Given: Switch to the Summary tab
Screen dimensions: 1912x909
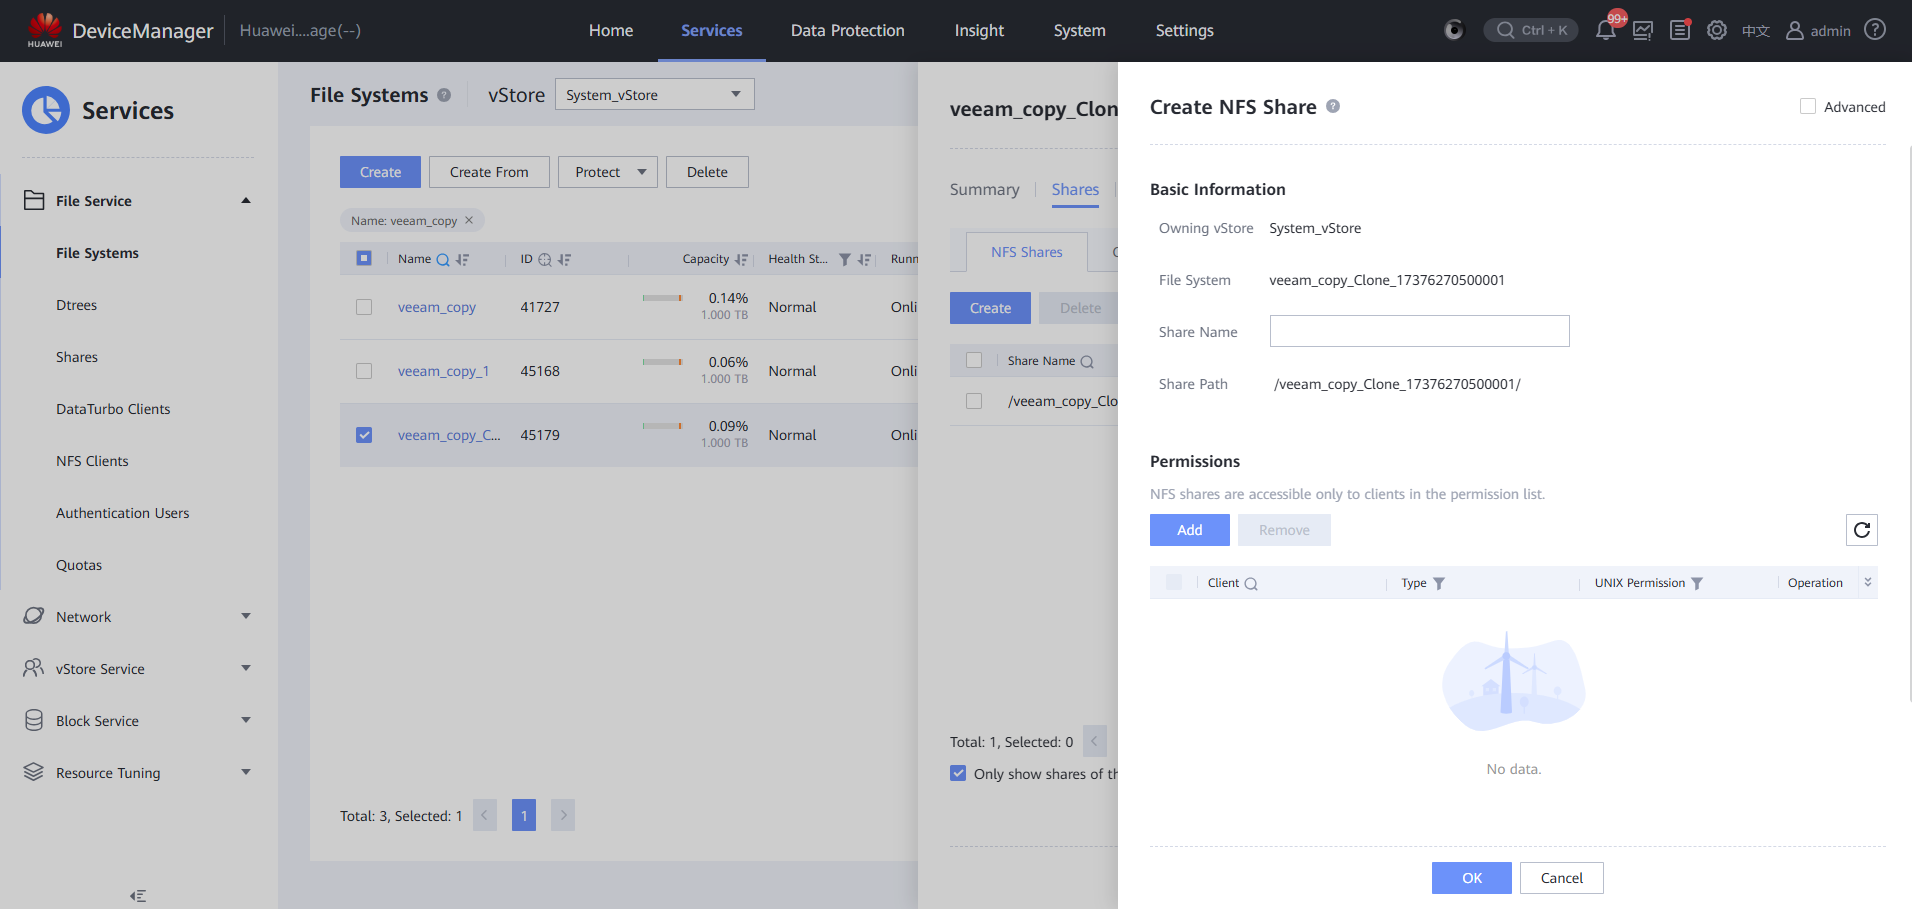Looking at the screenshot, I should (x=984, y=190).
